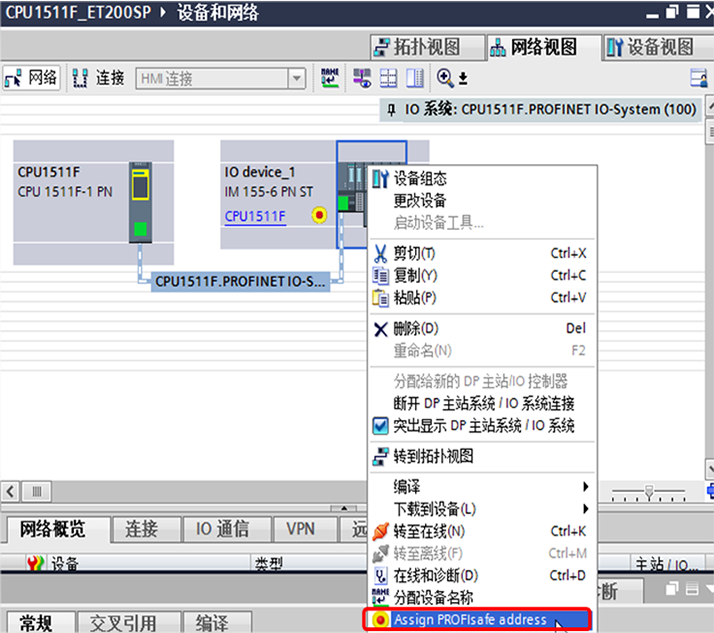714x633 pixels.
Task: Expand the 下载到设备(L) submenu
Action: (x=482, y=509)
